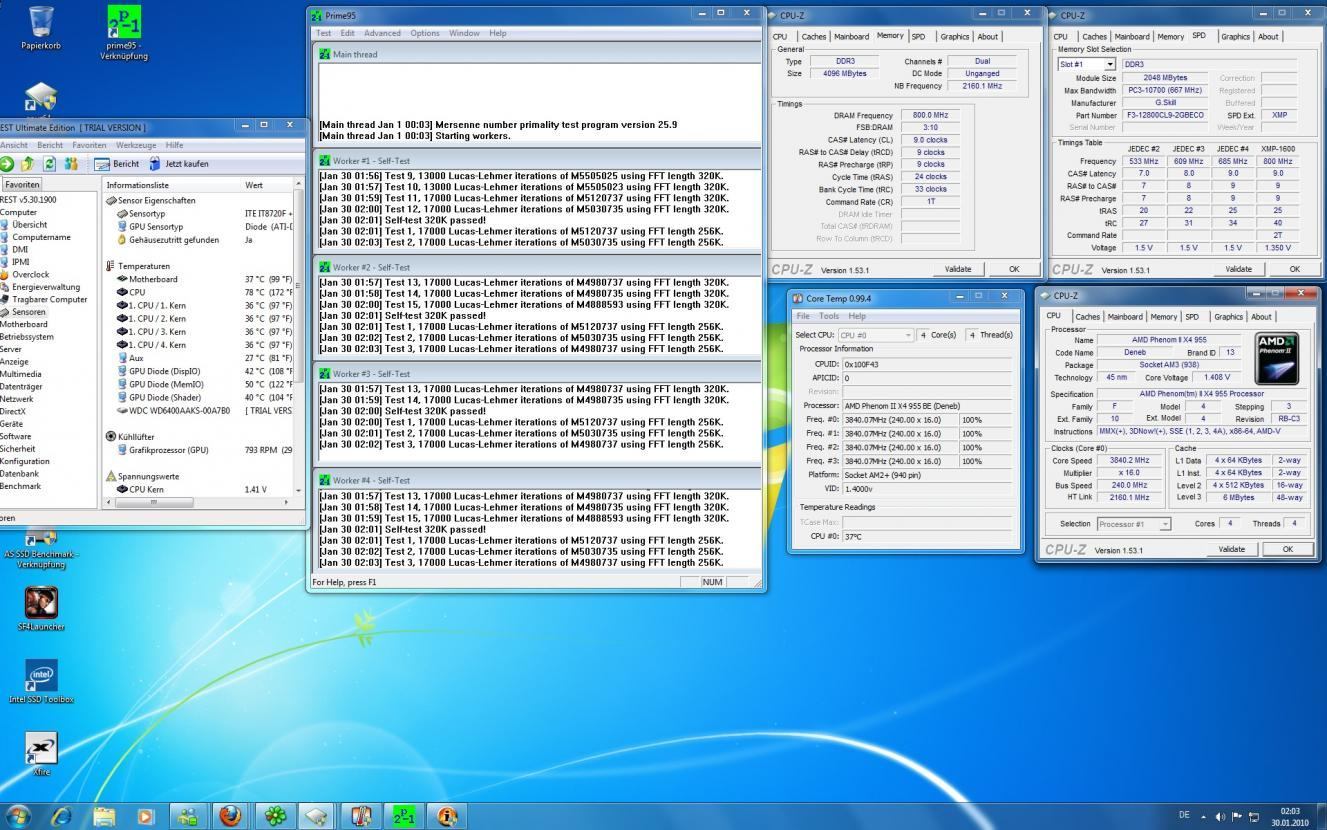
Task: Click the users icon in EVEREST toolbar
Action: click(71, 164)
